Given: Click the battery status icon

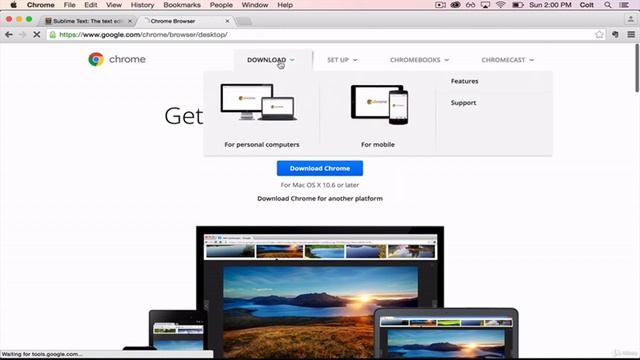Looking at the screenshot, I should click(518, 5).
